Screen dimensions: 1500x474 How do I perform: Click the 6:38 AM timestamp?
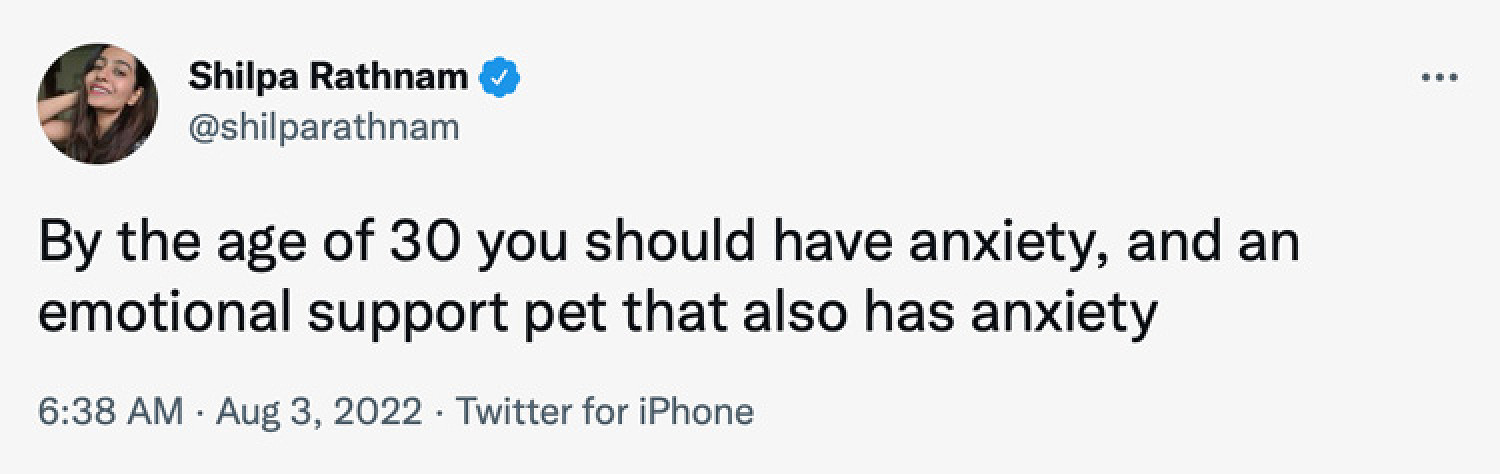coord(111,411)
